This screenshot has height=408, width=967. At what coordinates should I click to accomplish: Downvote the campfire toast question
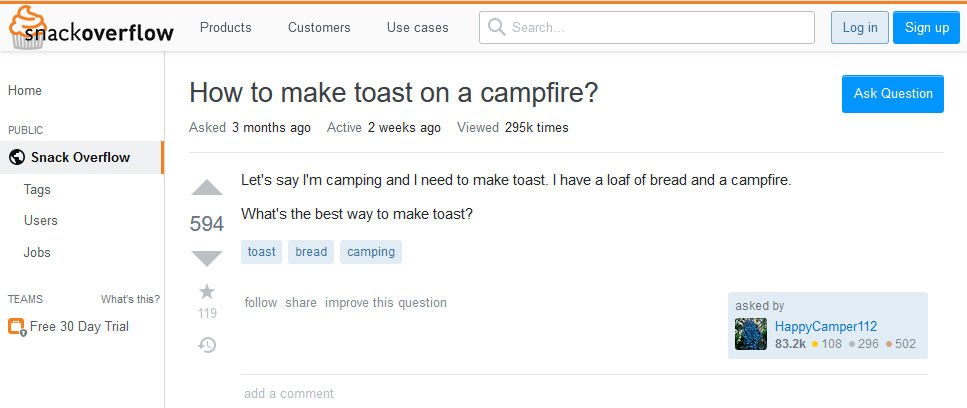(x=207, y=258)
